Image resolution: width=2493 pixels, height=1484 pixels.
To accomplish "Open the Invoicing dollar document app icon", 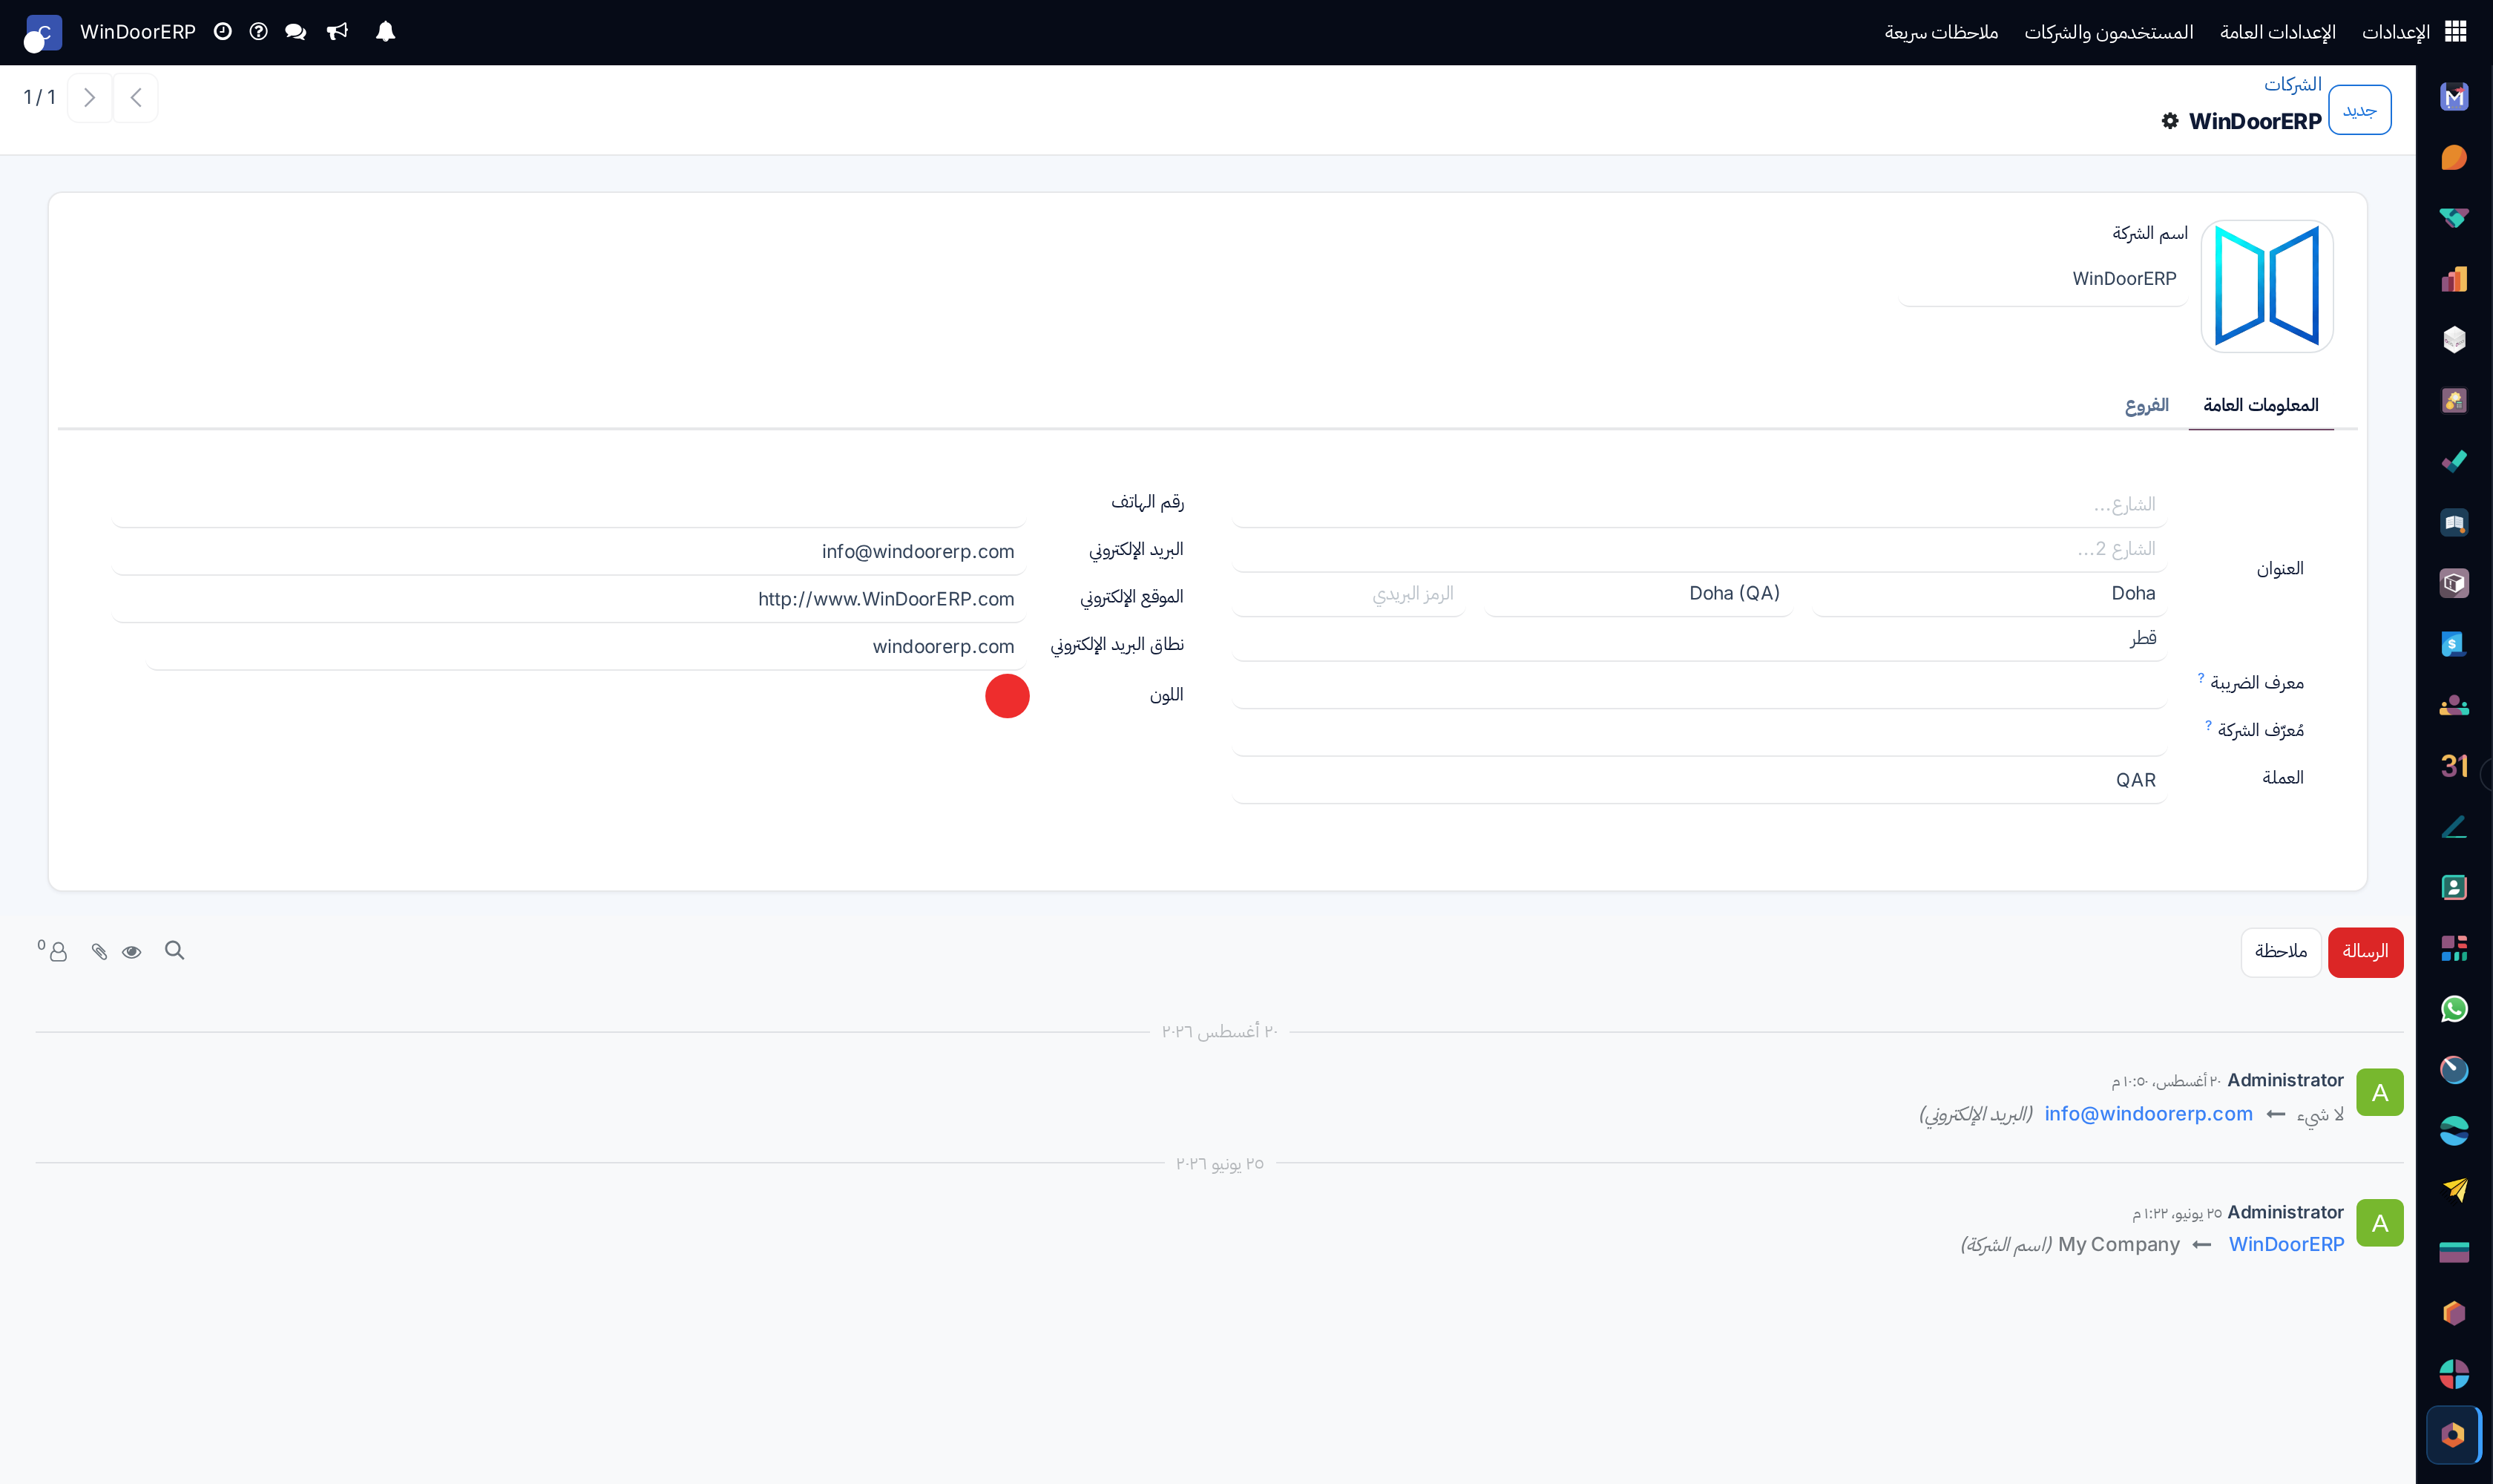I will (x=2454, y=644).
